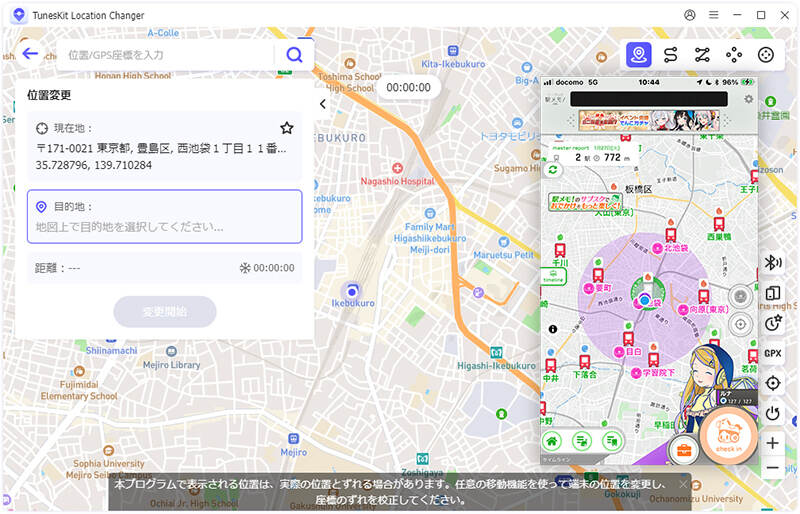Select the Change Location mode icon
800x514 pixels.
coord(639,55)
